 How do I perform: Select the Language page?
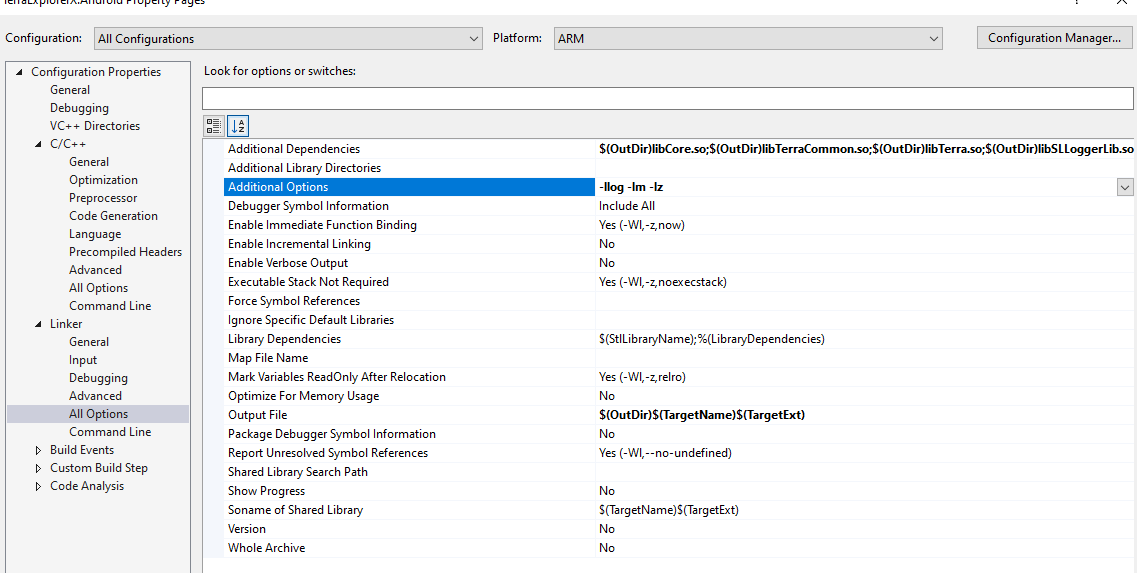[x=95, y=234]
